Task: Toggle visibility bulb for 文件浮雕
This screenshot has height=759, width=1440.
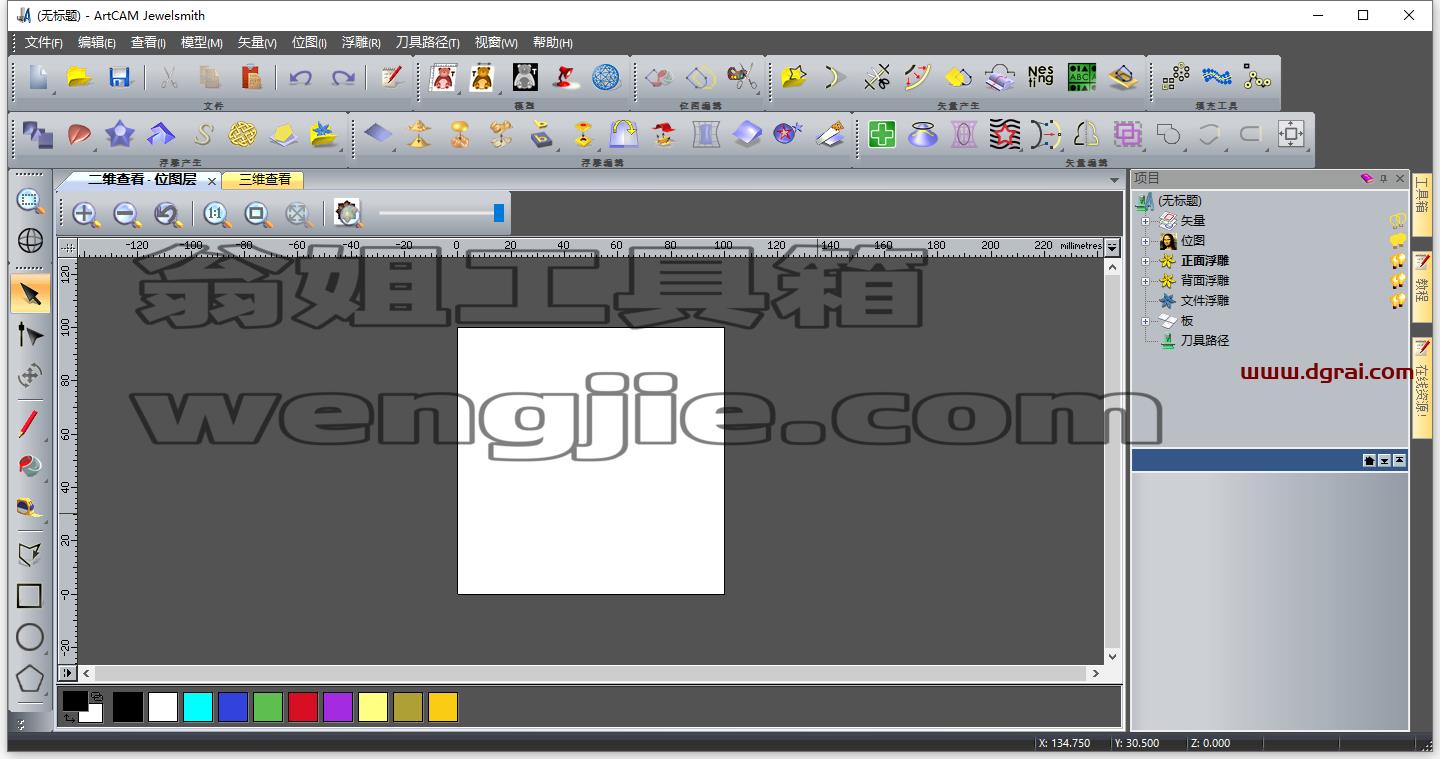Action: pyautogui.click(x=1398, y=301)
